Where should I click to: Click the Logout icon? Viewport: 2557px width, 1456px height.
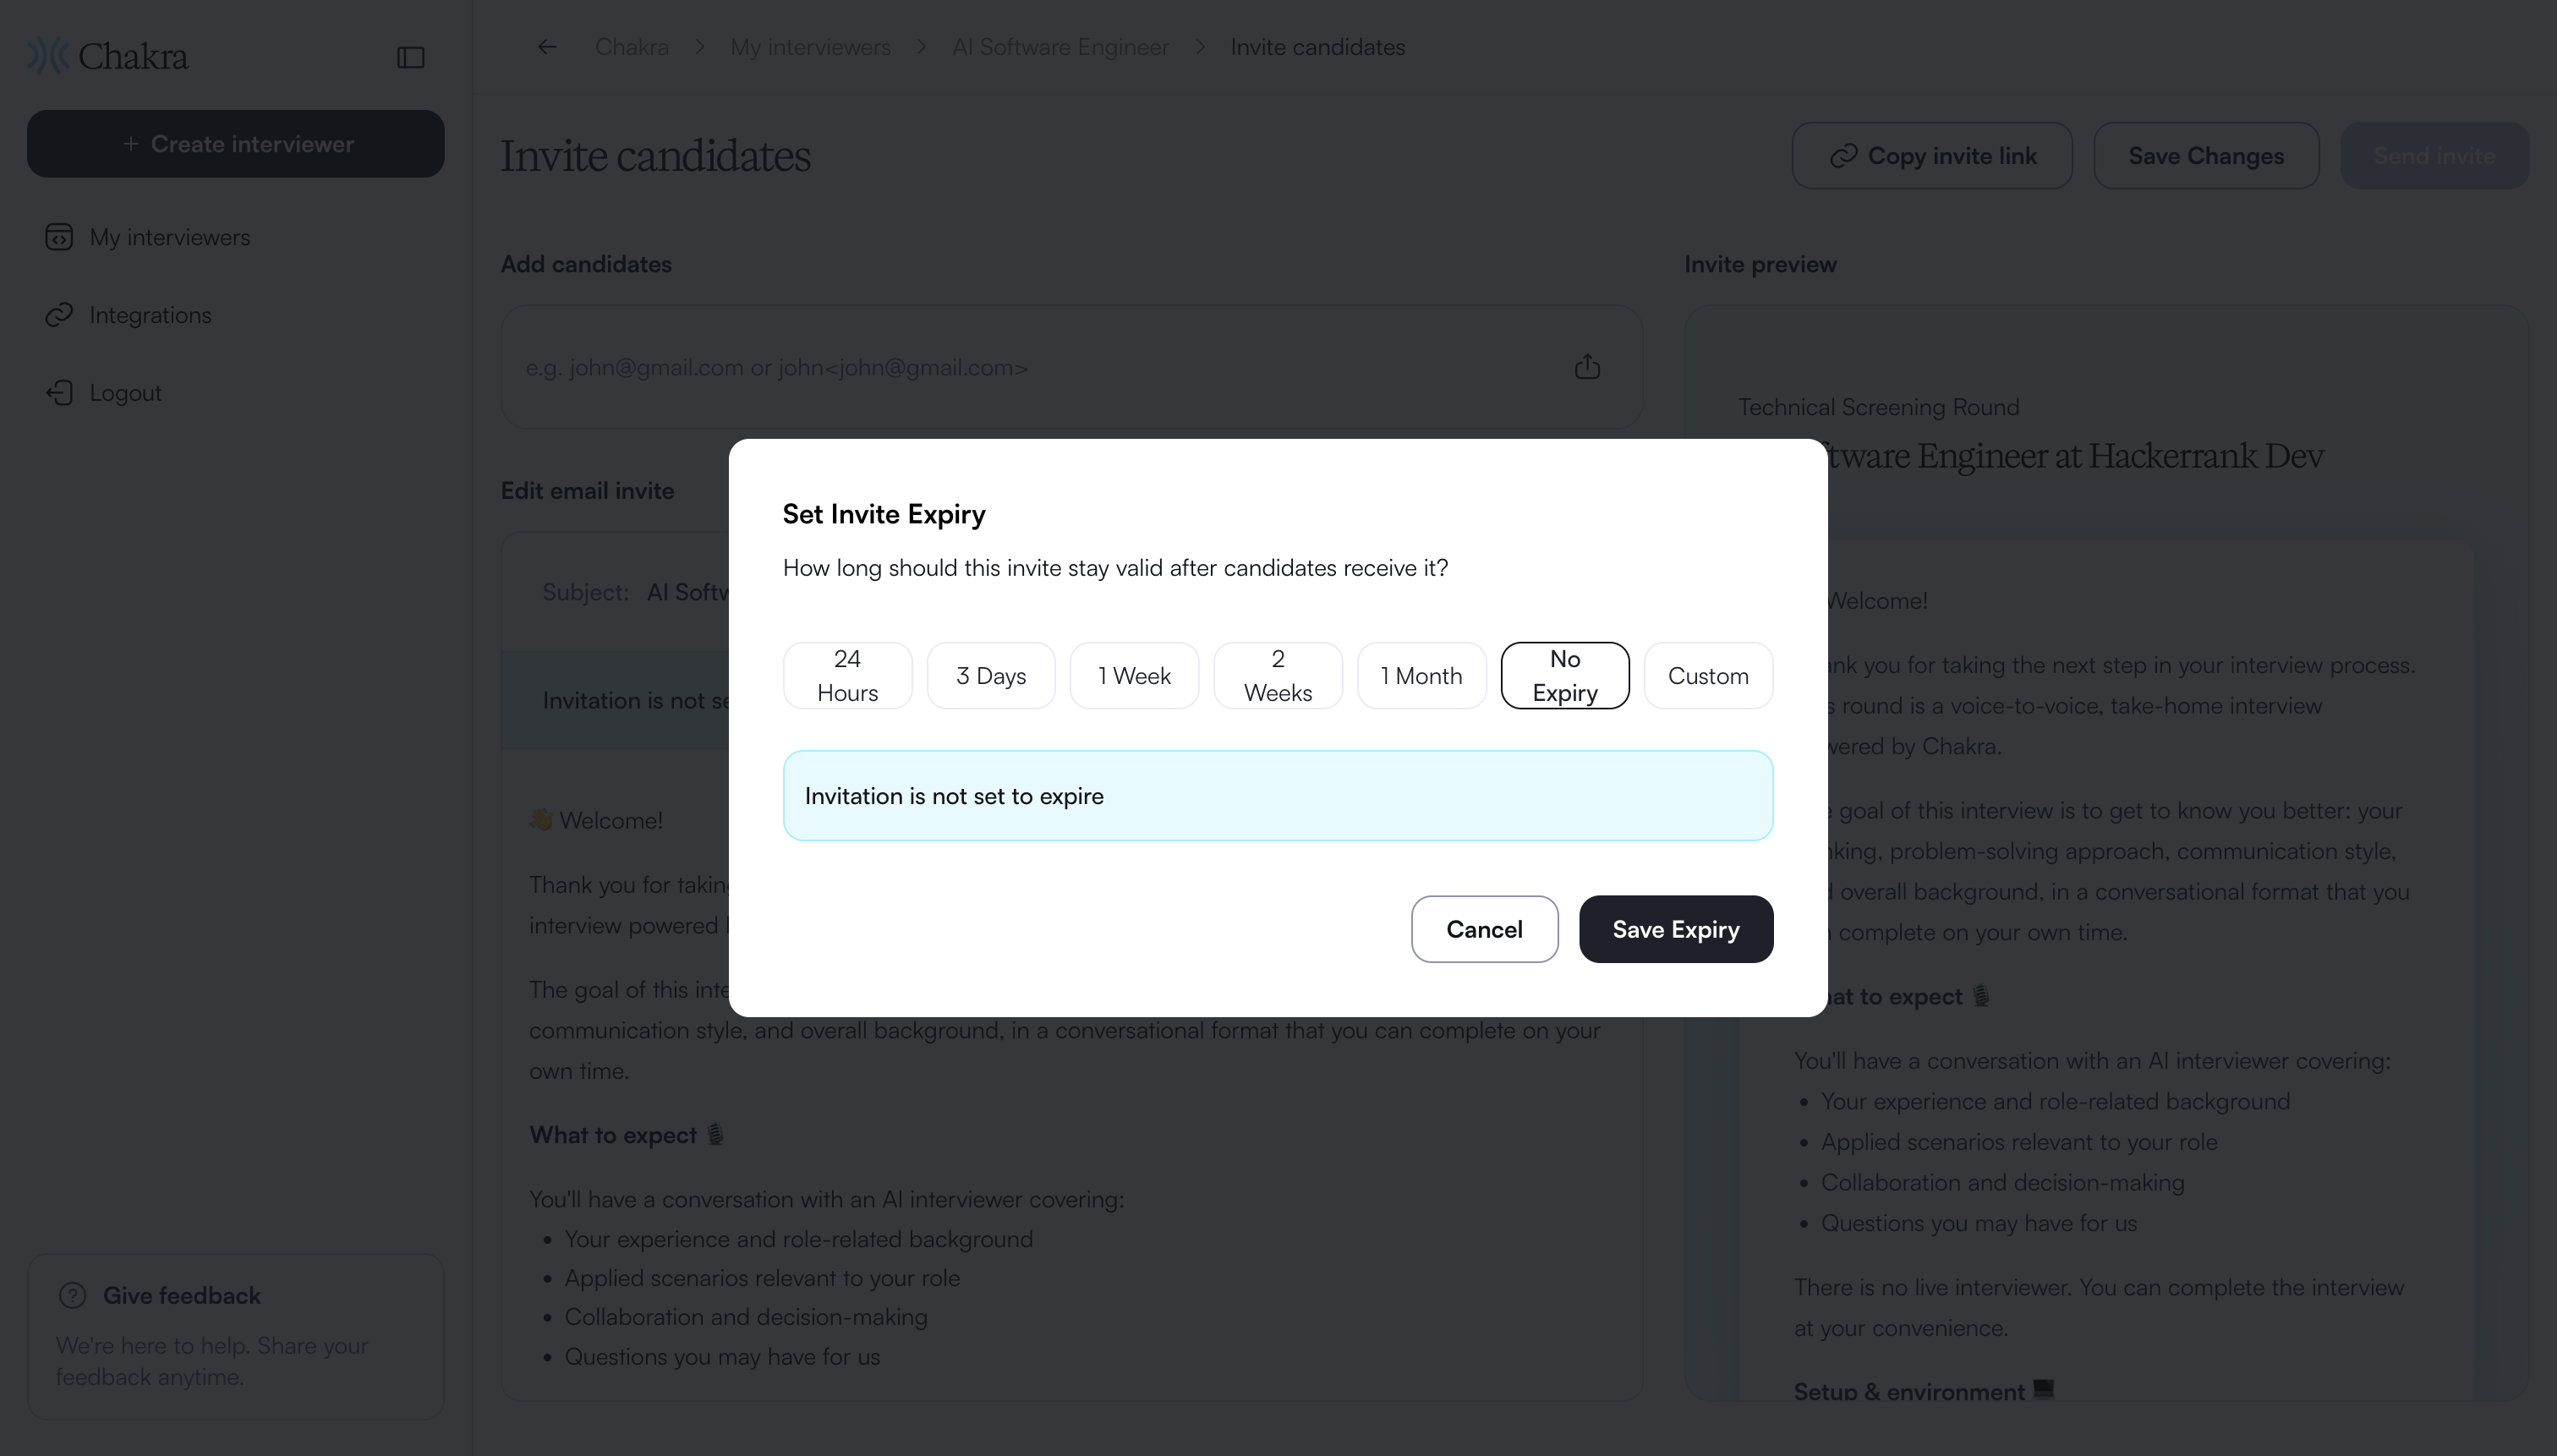pos(59,393)
